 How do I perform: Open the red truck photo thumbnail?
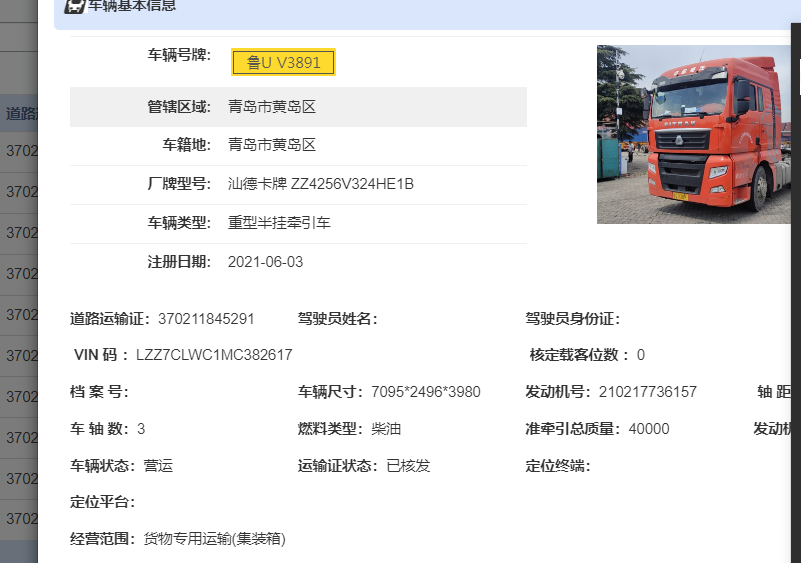[x=693, y=134]
